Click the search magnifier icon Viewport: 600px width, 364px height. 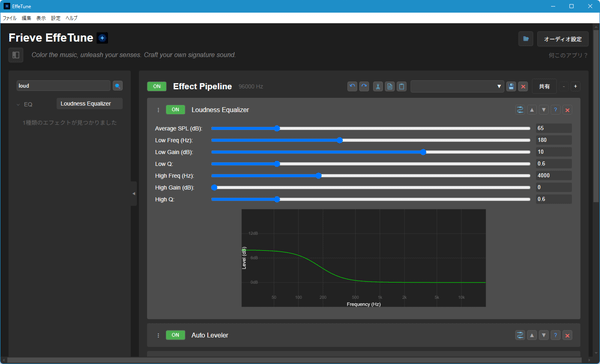click(117, 86)
